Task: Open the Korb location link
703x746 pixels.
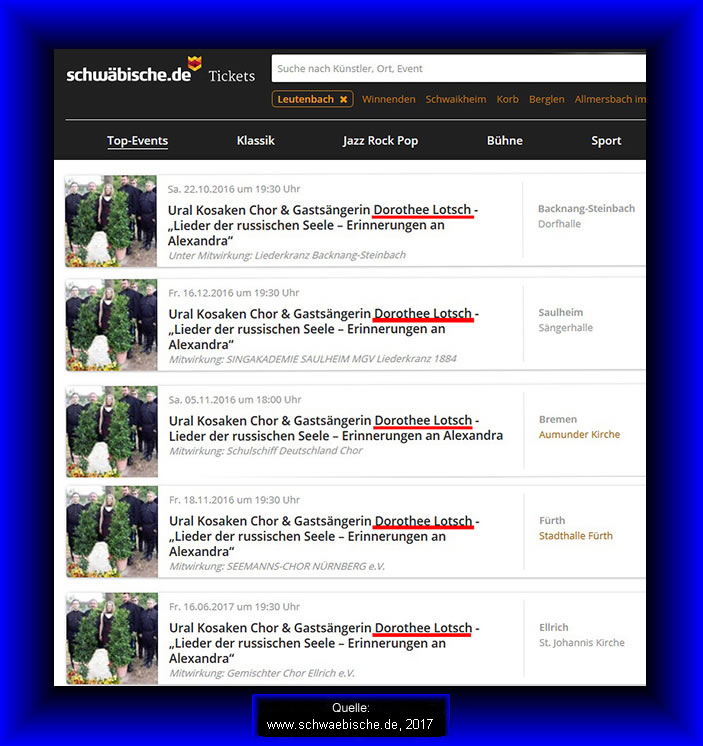Action: 508,99
